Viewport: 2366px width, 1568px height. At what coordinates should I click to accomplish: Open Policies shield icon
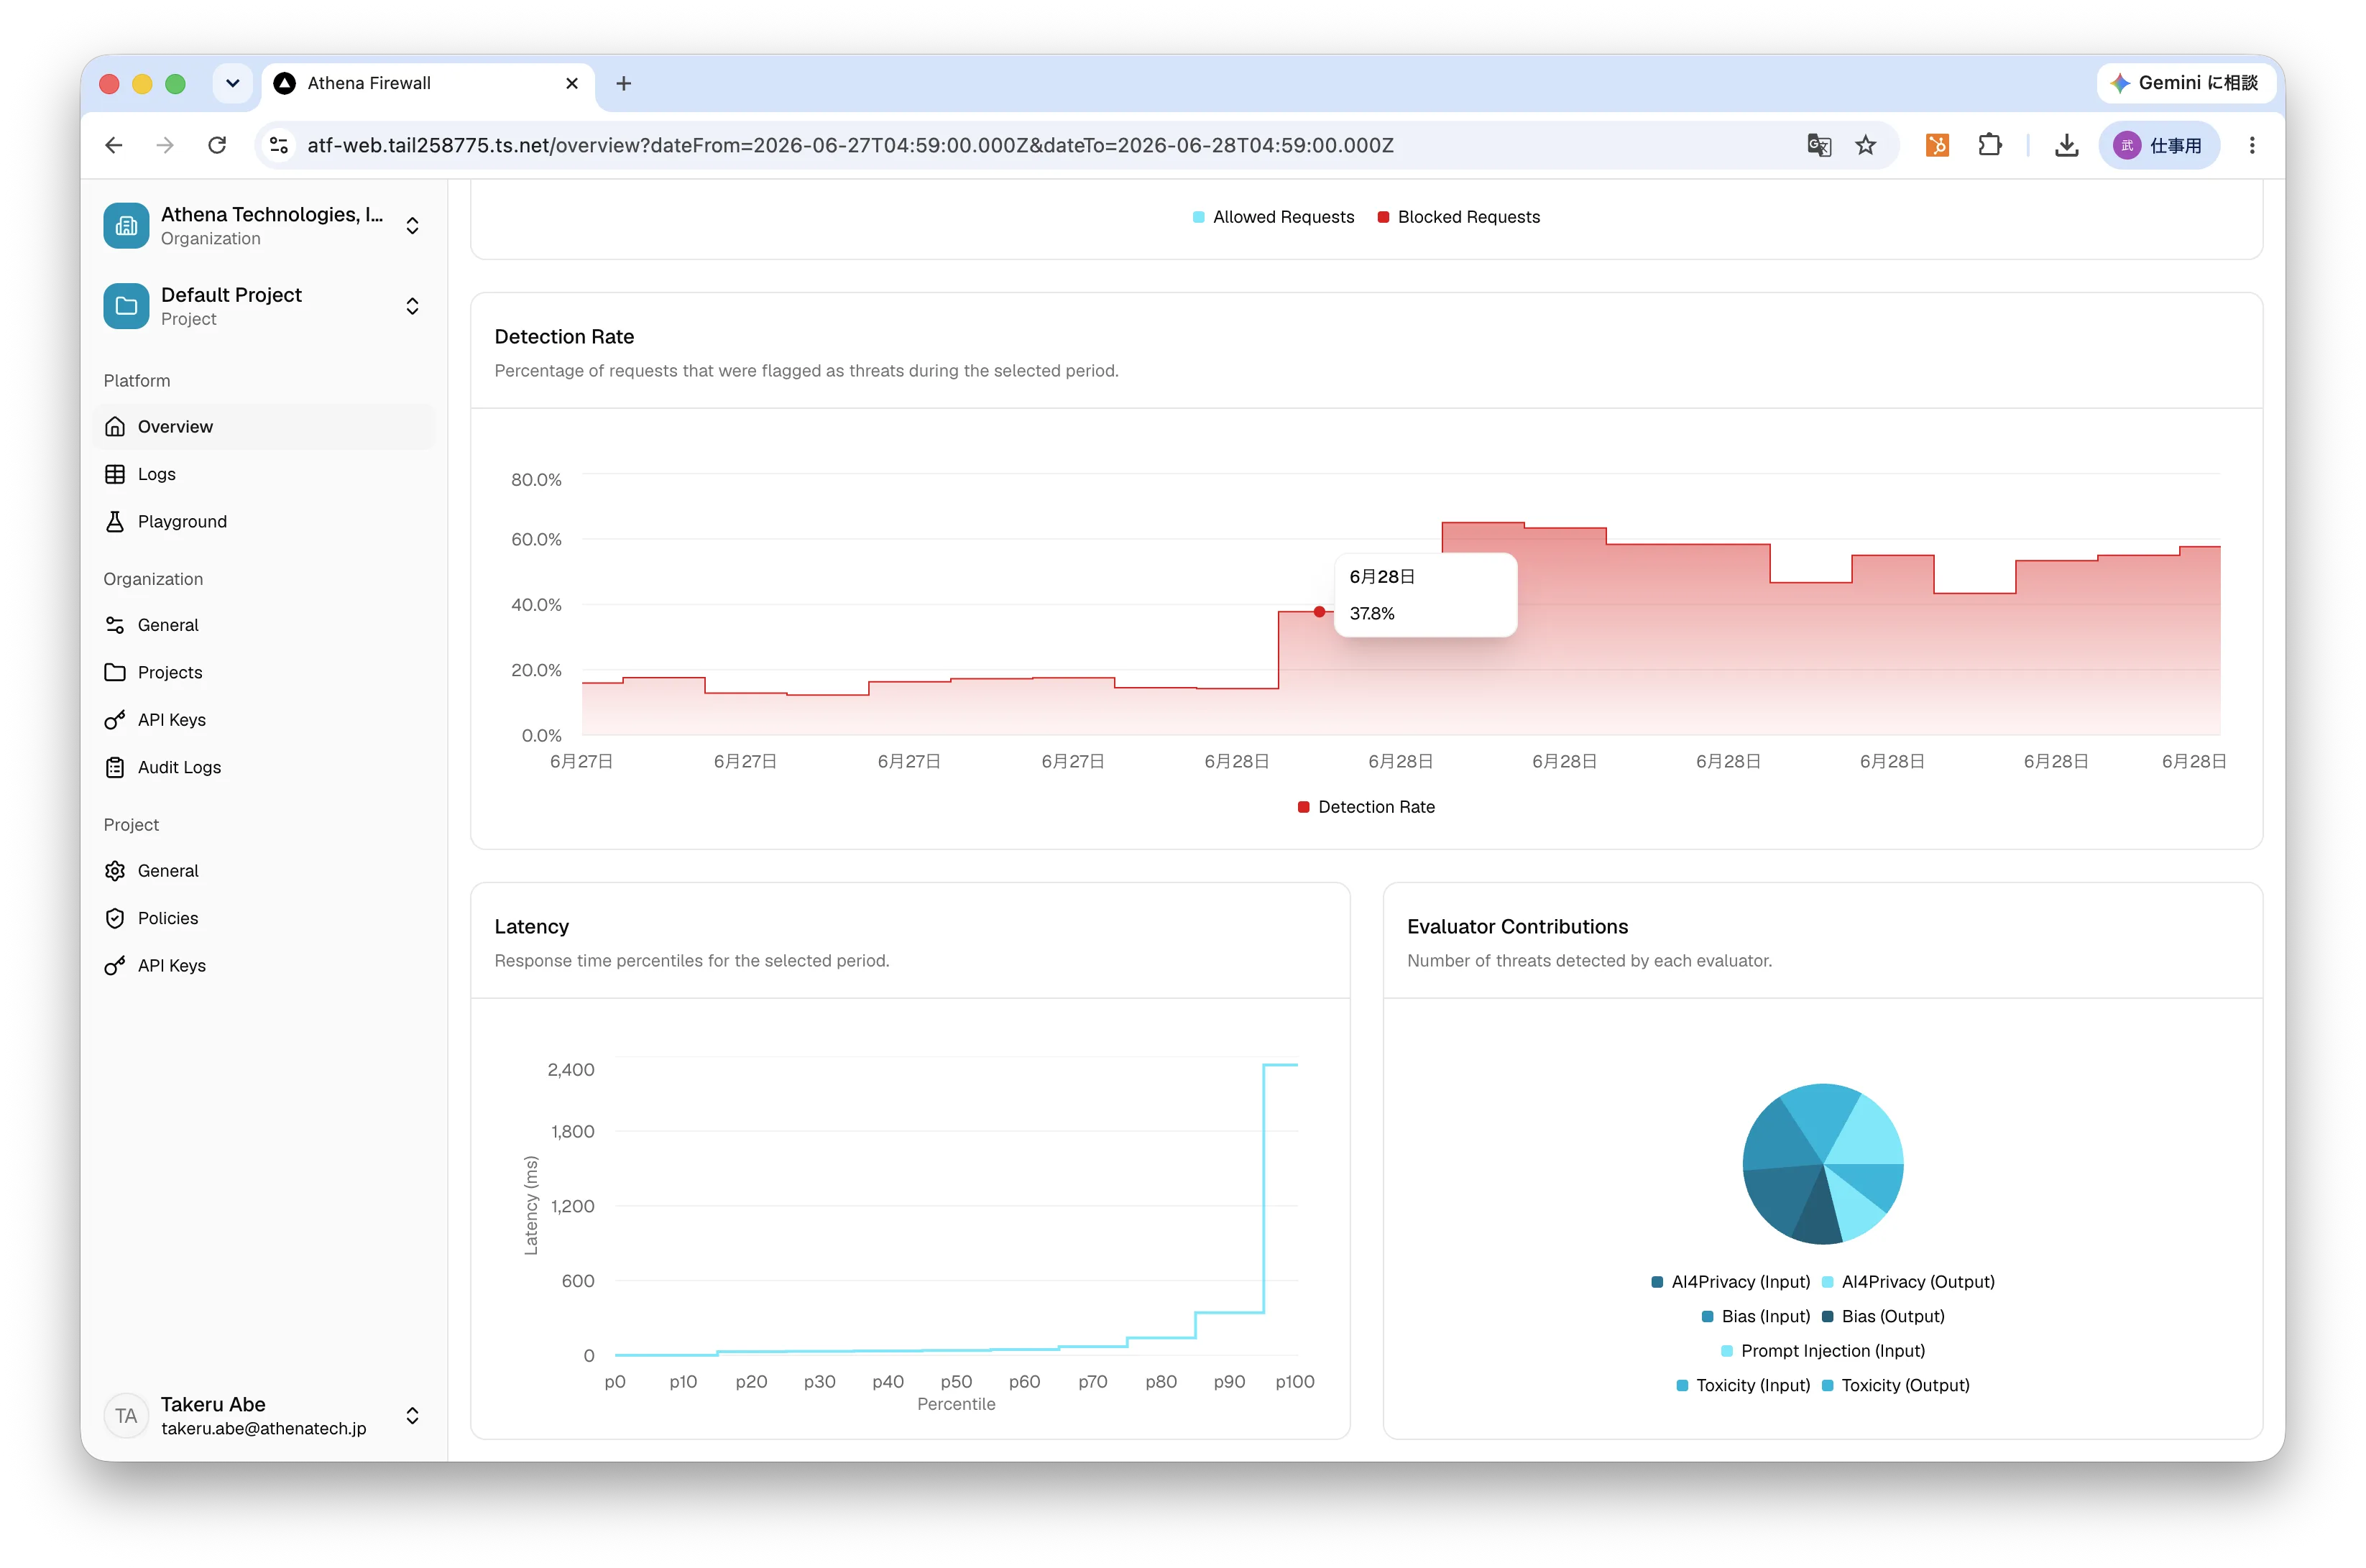[x=115, y=918]
